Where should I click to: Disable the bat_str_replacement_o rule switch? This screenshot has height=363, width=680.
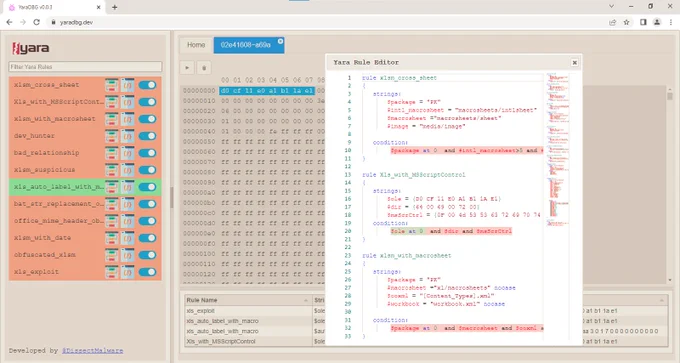[x=147, y=204]
